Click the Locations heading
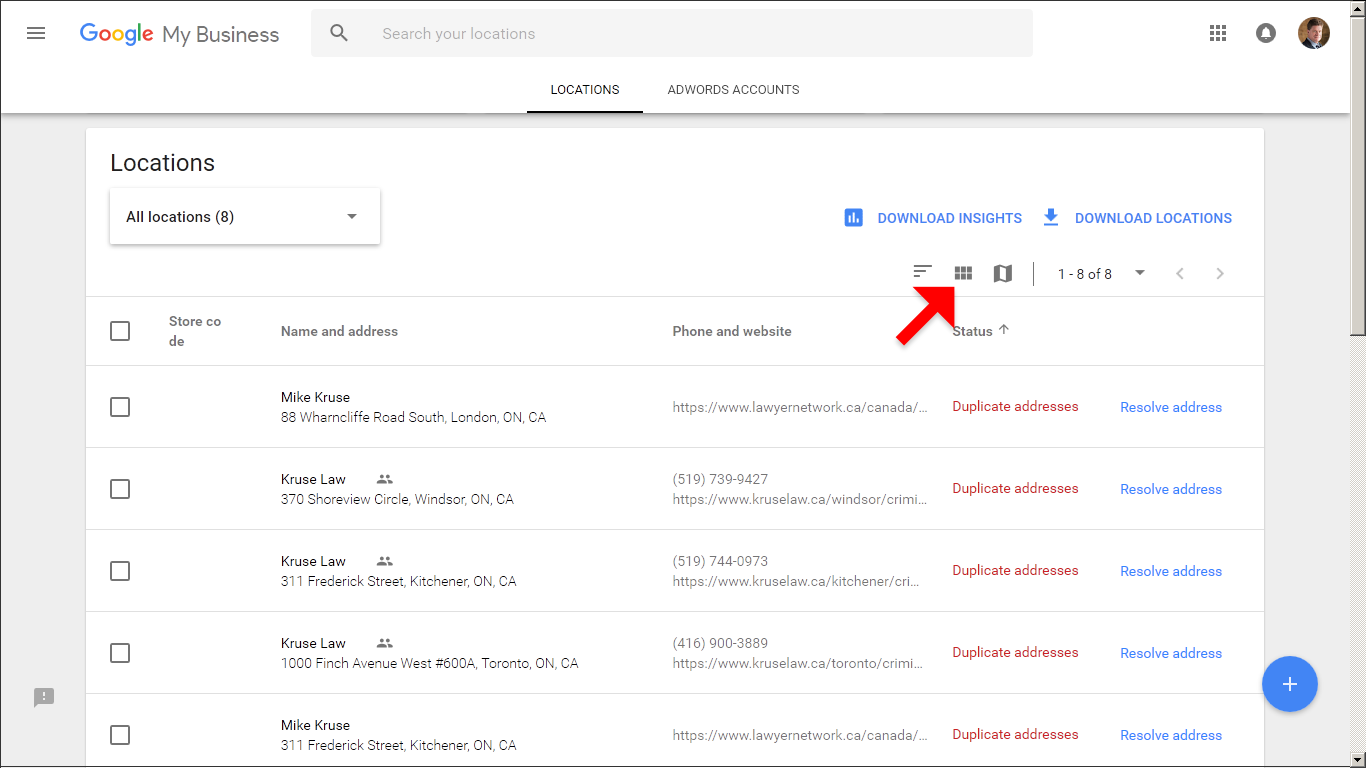Screen dimensions: 1366x768 pyautogui.click(x=162, y=163)
